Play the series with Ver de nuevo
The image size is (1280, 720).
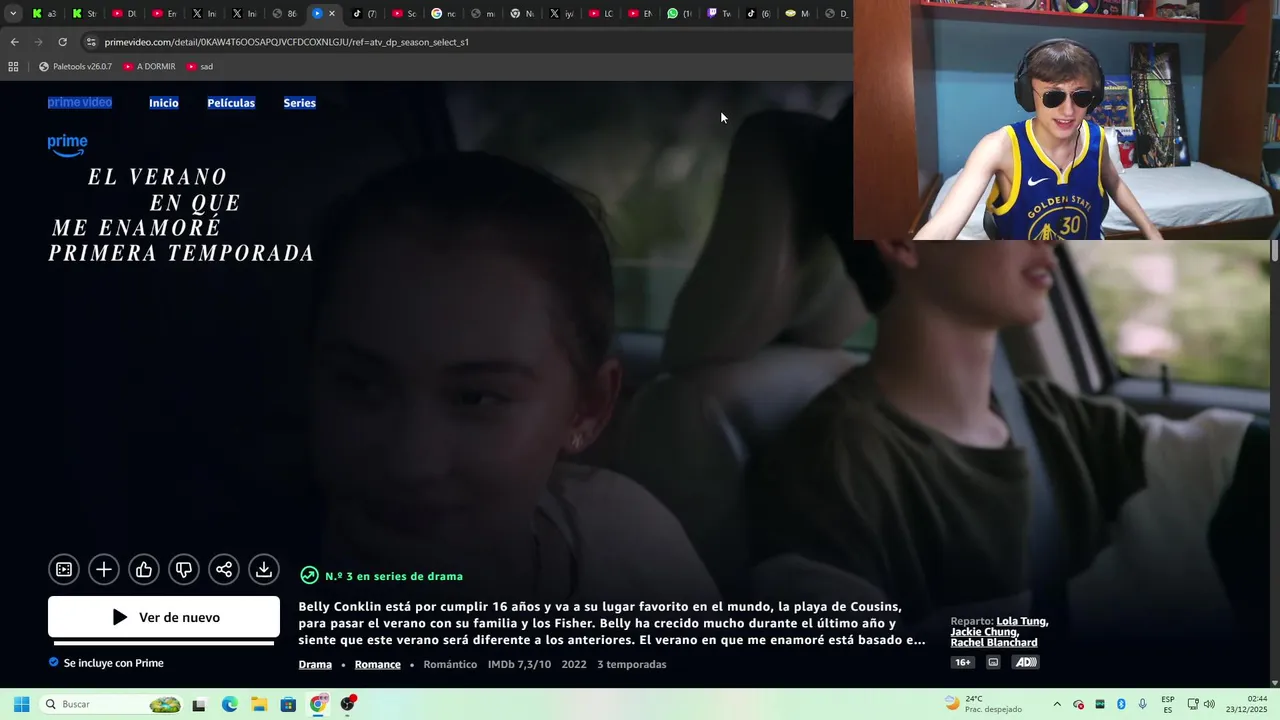coord(164,617)
